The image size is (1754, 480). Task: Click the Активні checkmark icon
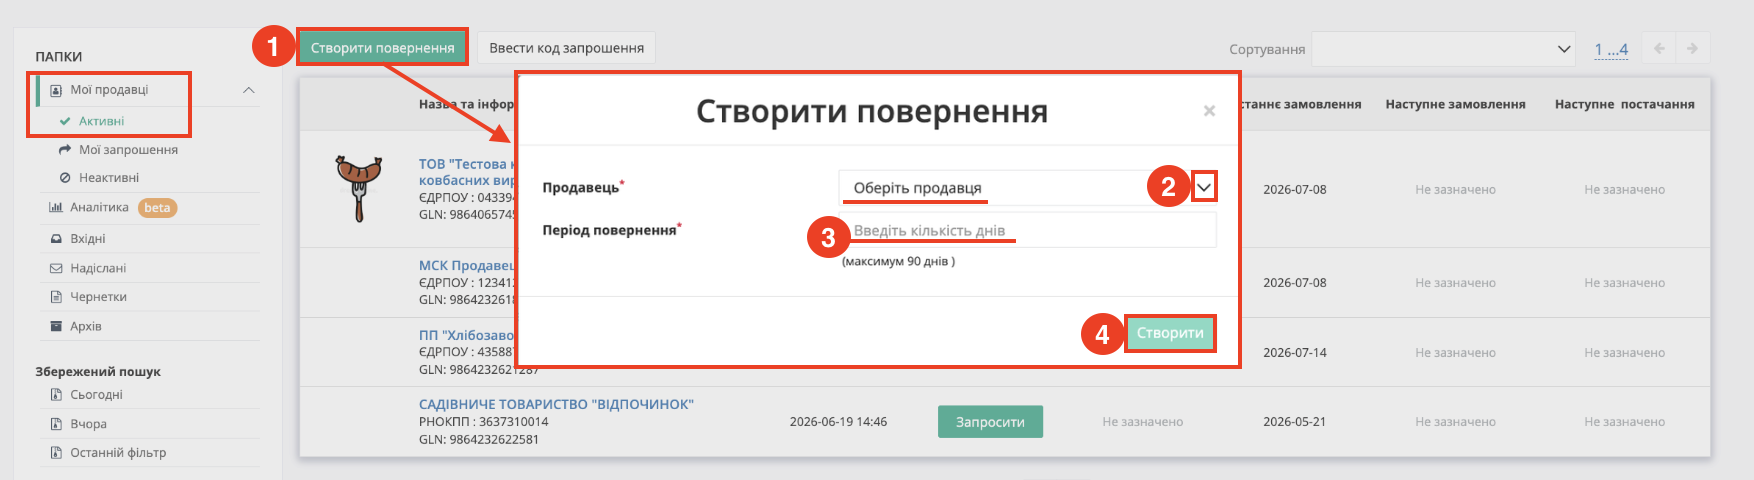pos(65,121)
